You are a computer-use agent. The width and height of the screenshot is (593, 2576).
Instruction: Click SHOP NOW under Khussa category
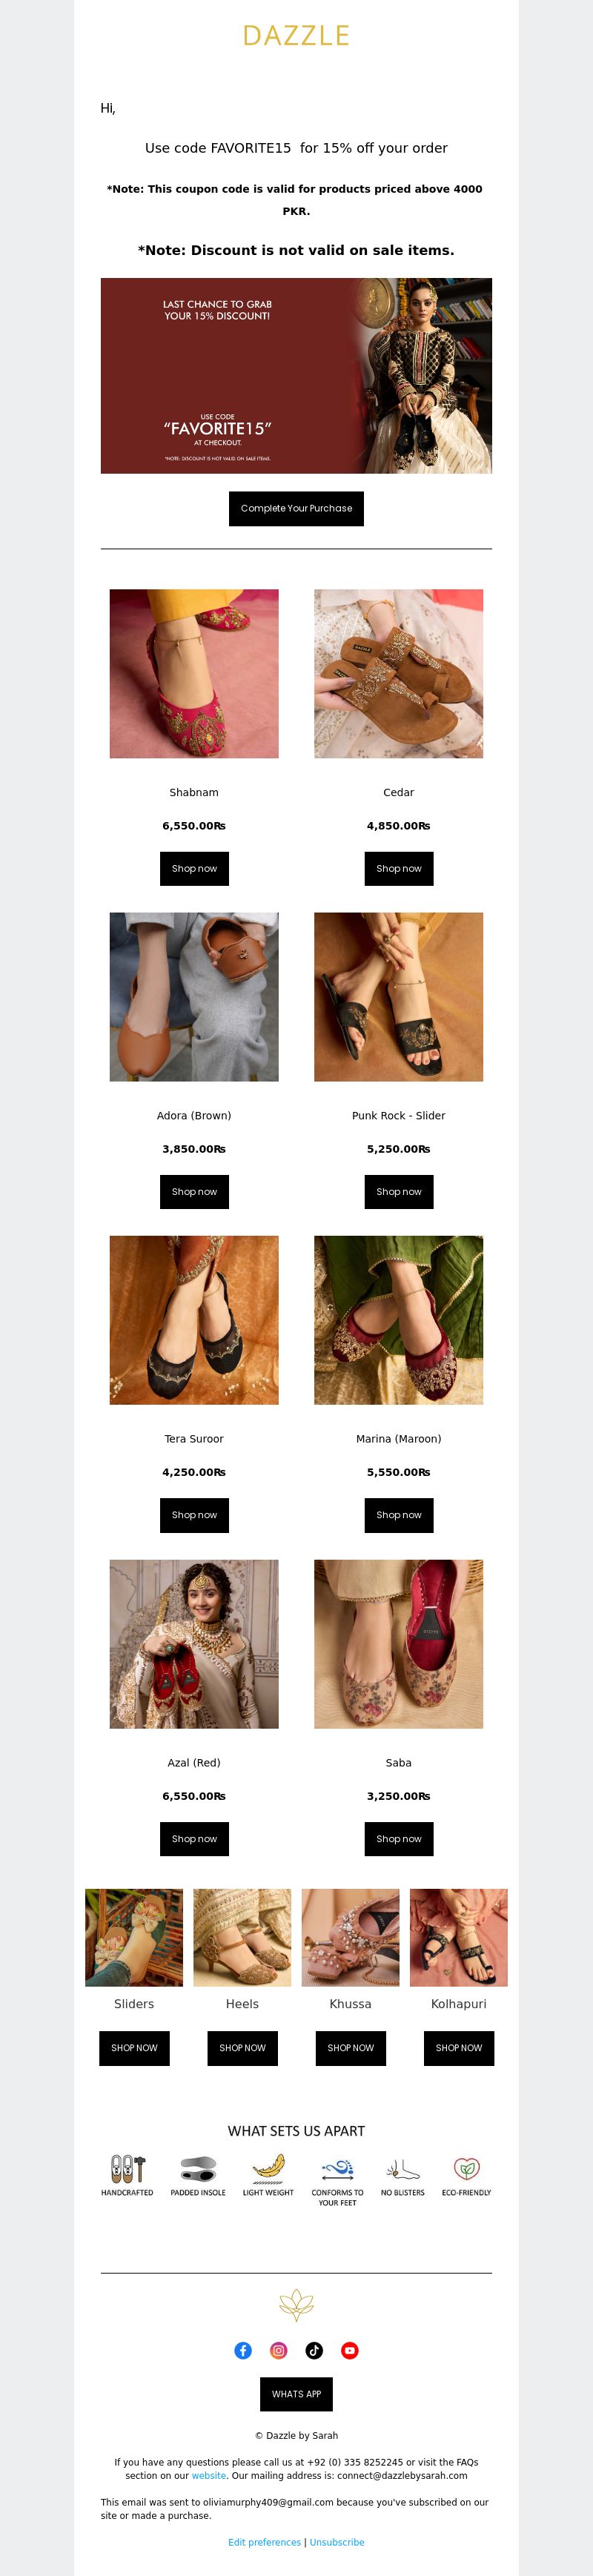coord(351,2047)
